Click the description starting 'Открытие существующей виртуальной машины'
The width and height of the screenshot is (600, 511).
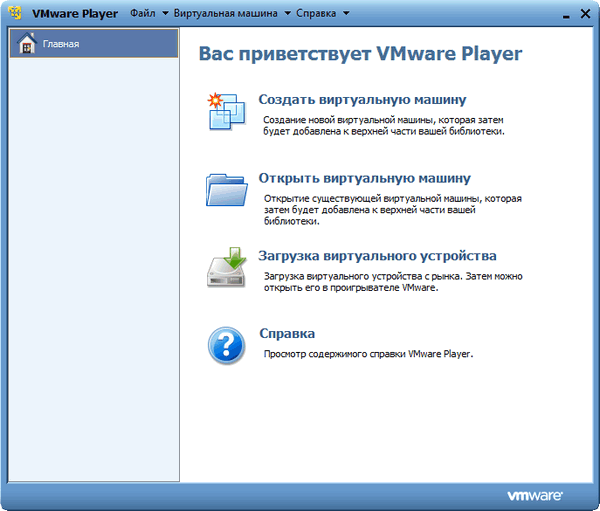pyautogui.click(x=393, y=210)
